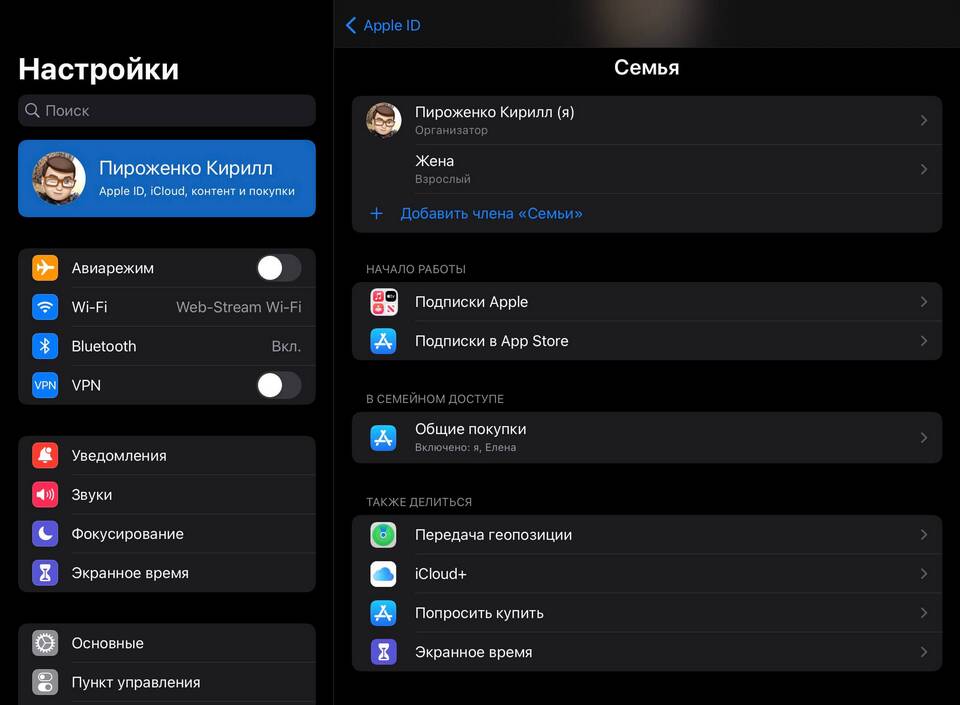
Task: Tap Попросить купить label
Action: (x=479, y=613)
